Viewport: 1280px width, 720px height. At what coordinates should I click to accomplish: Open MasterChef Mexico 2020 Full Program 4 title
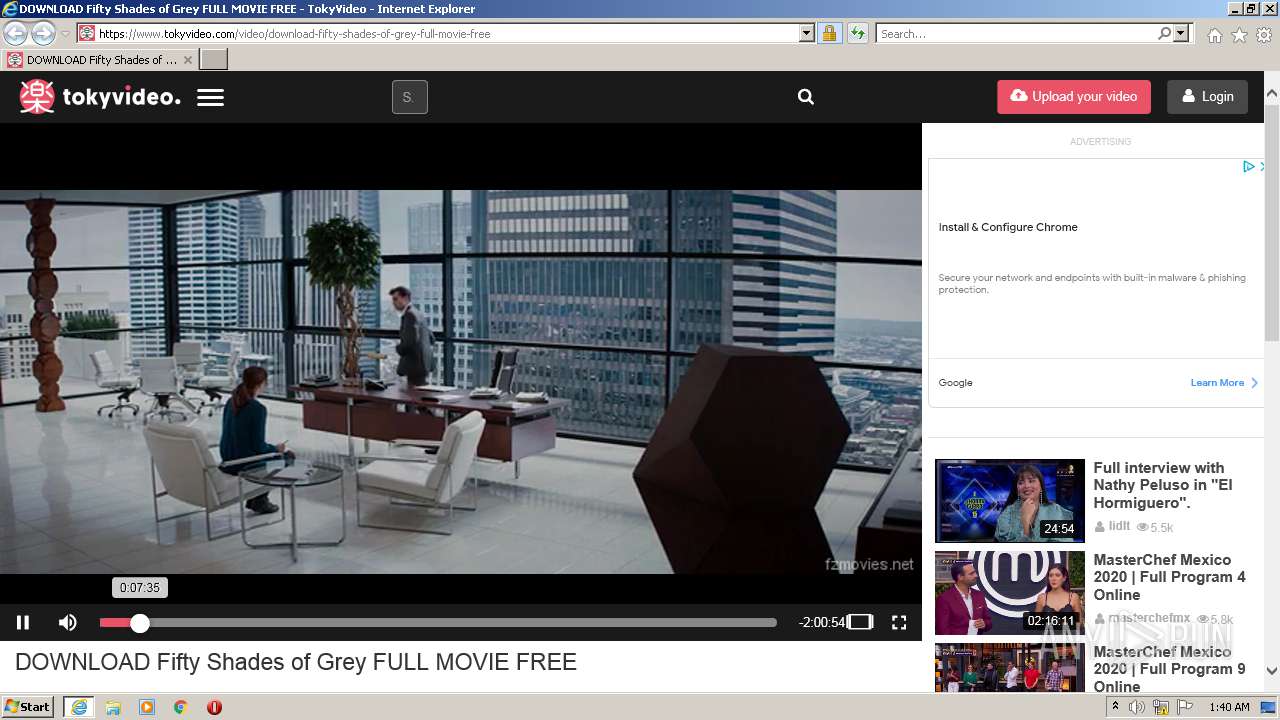click(x=1169, y=577)
